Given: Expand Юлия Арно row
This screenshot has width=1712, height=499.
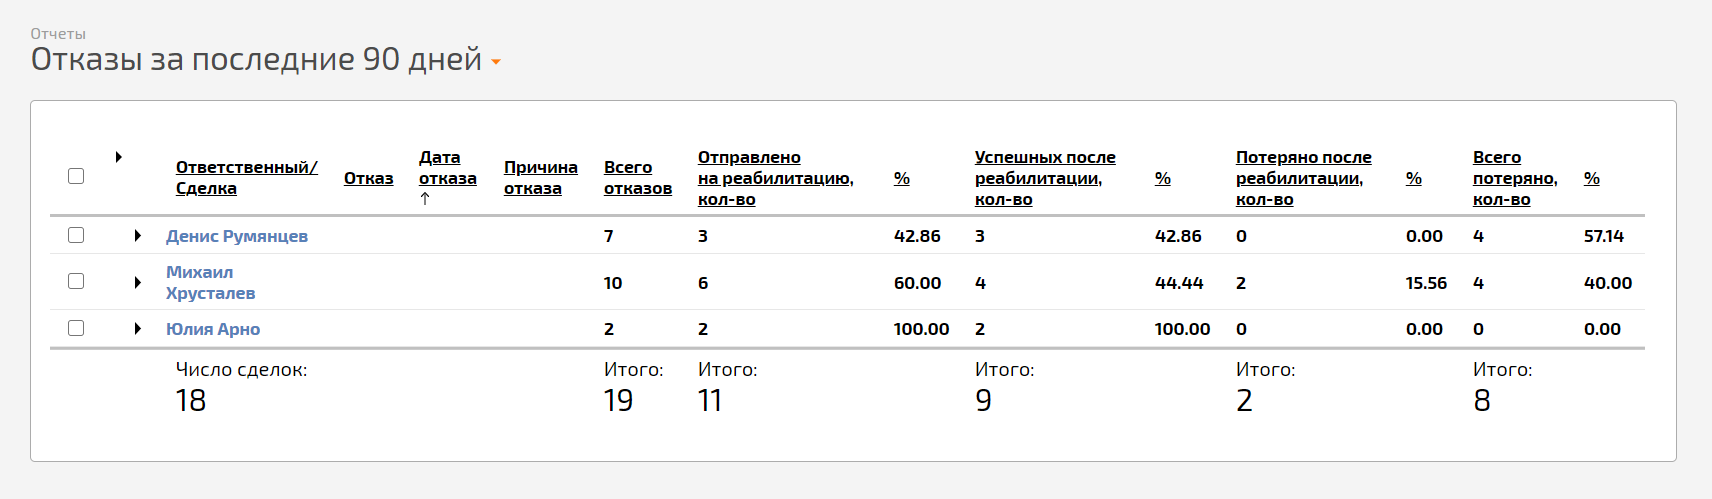Looking at the screenshot, I should coord(138,329).
